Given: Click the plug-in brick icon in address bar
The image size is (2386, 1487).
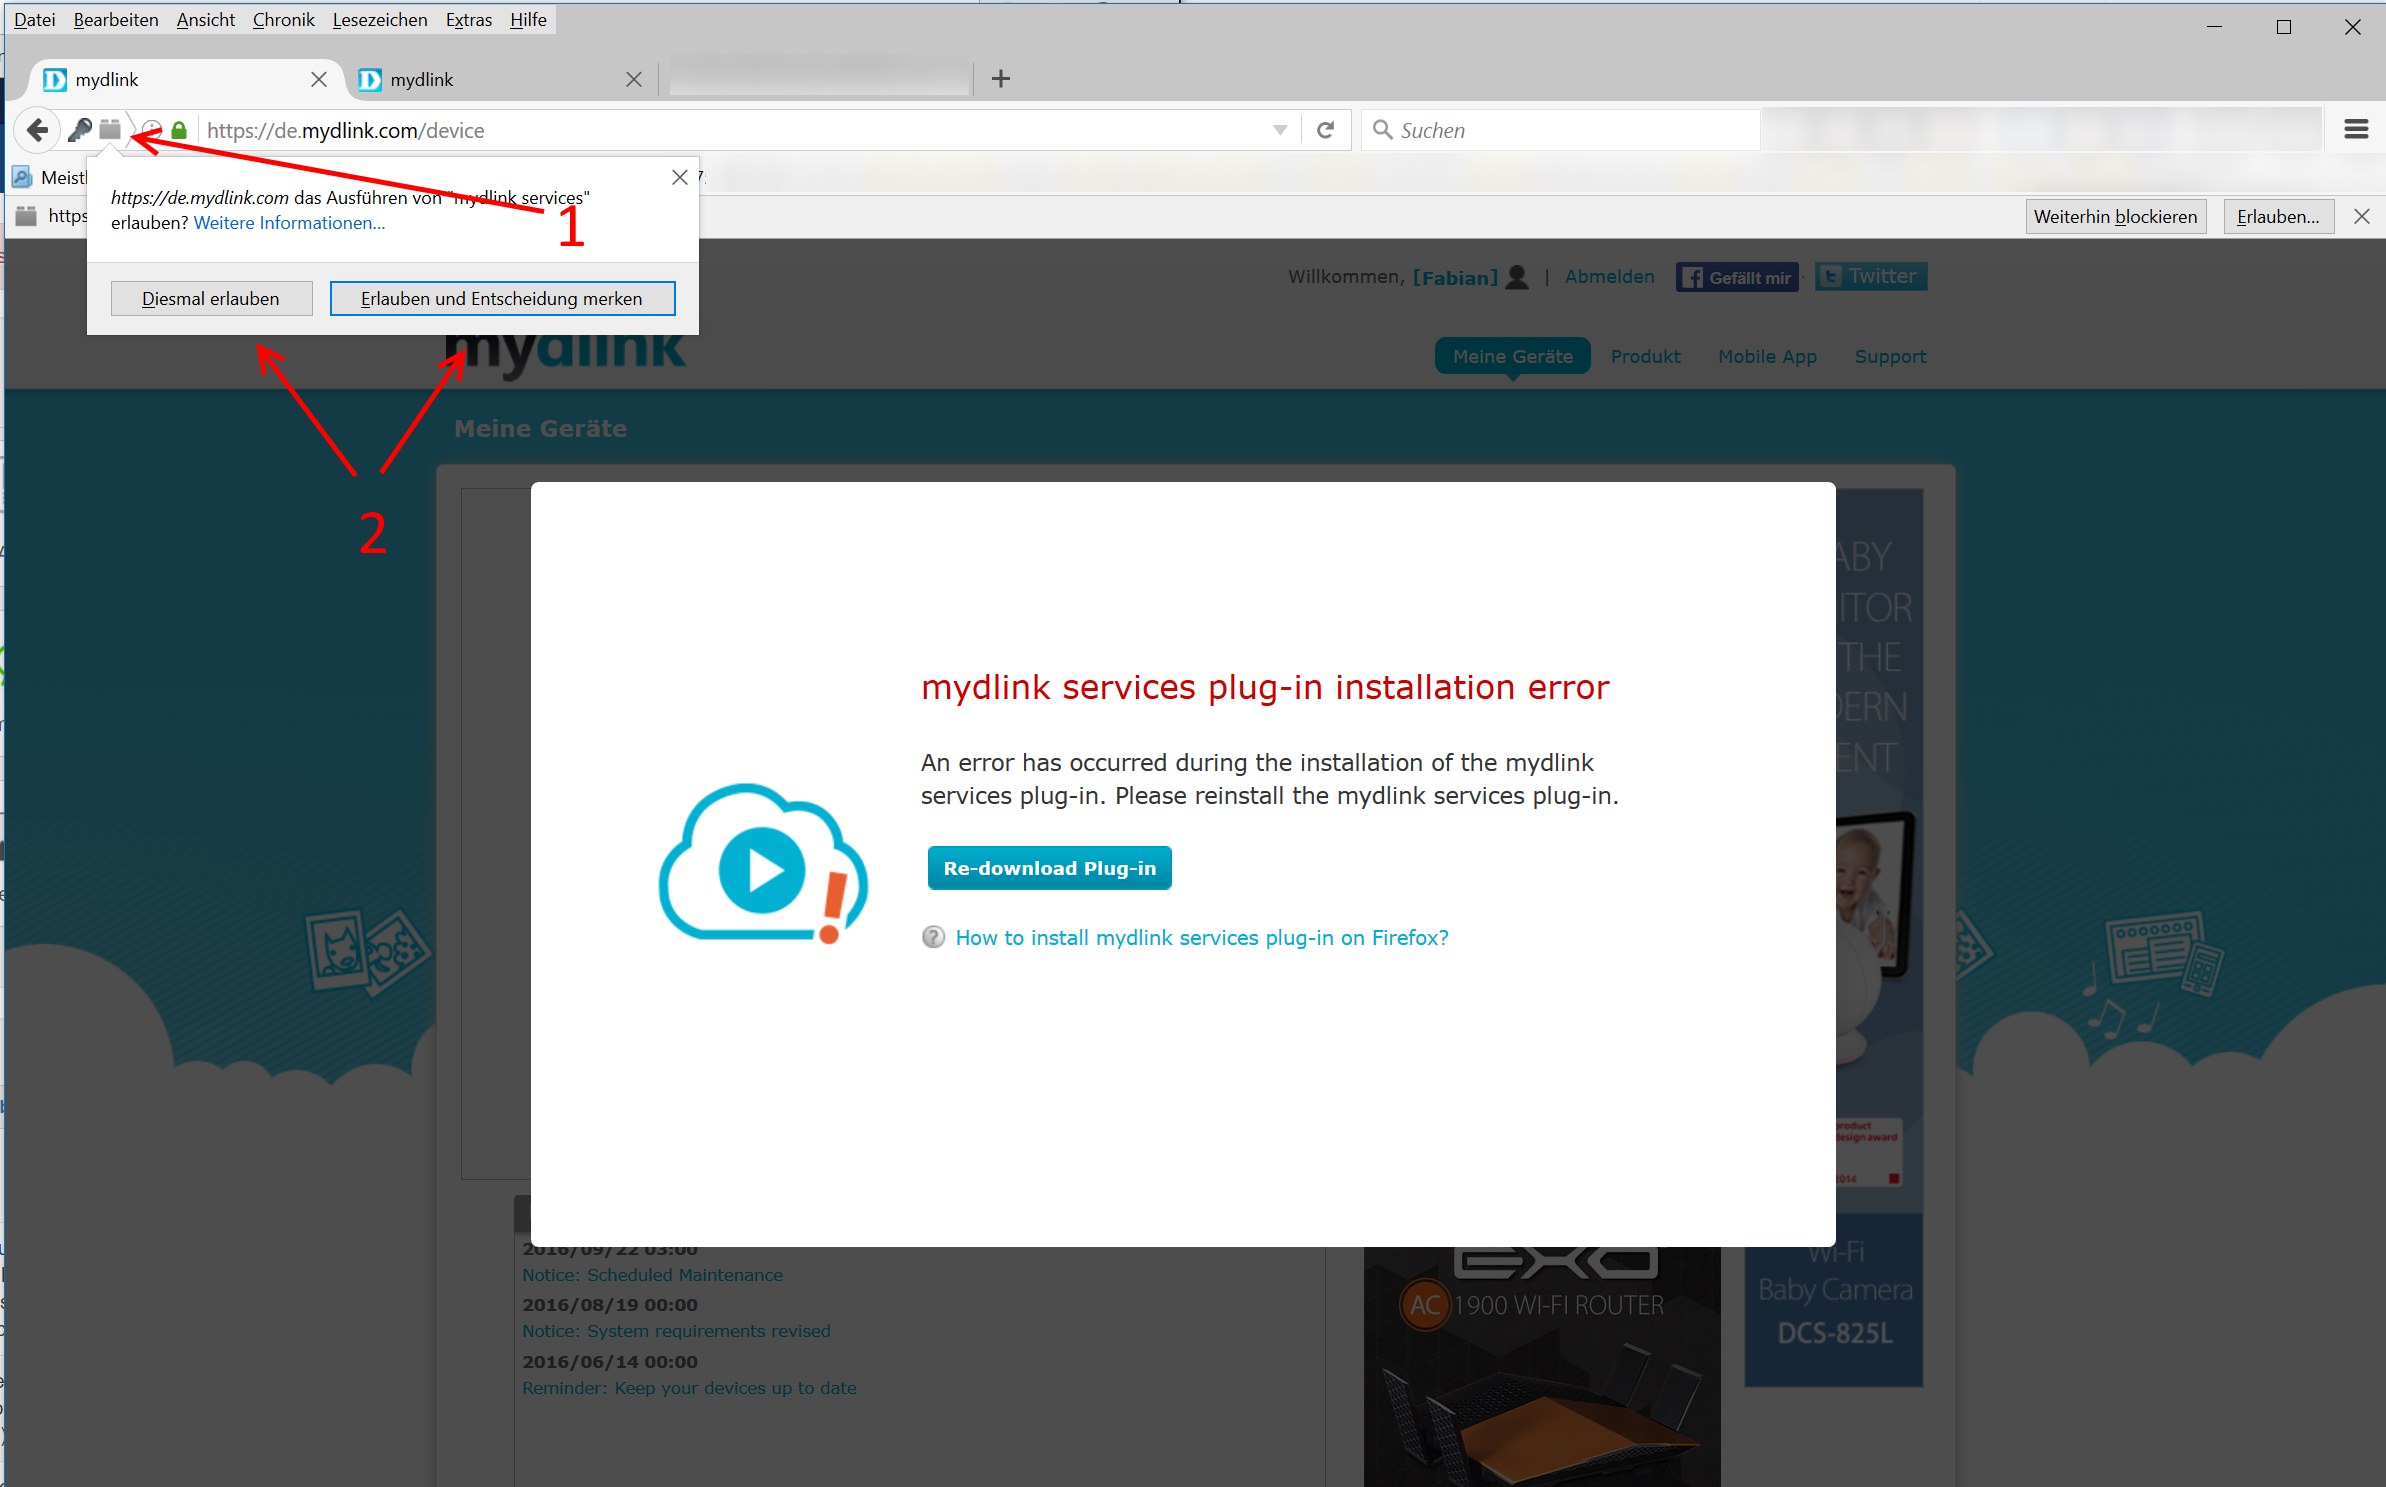Looking at the screenshot, I should 110,130.
